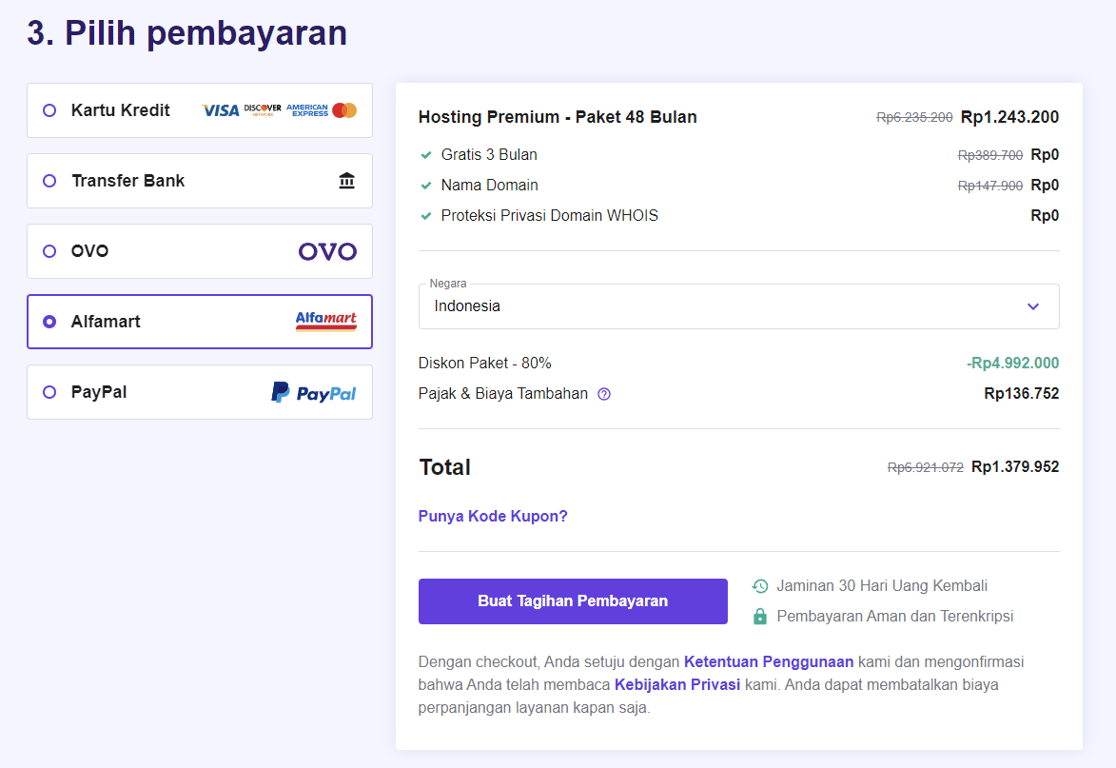1116x768 pixels.
Task: Click the Mastercard circles logo
Action: click(344, 109)
